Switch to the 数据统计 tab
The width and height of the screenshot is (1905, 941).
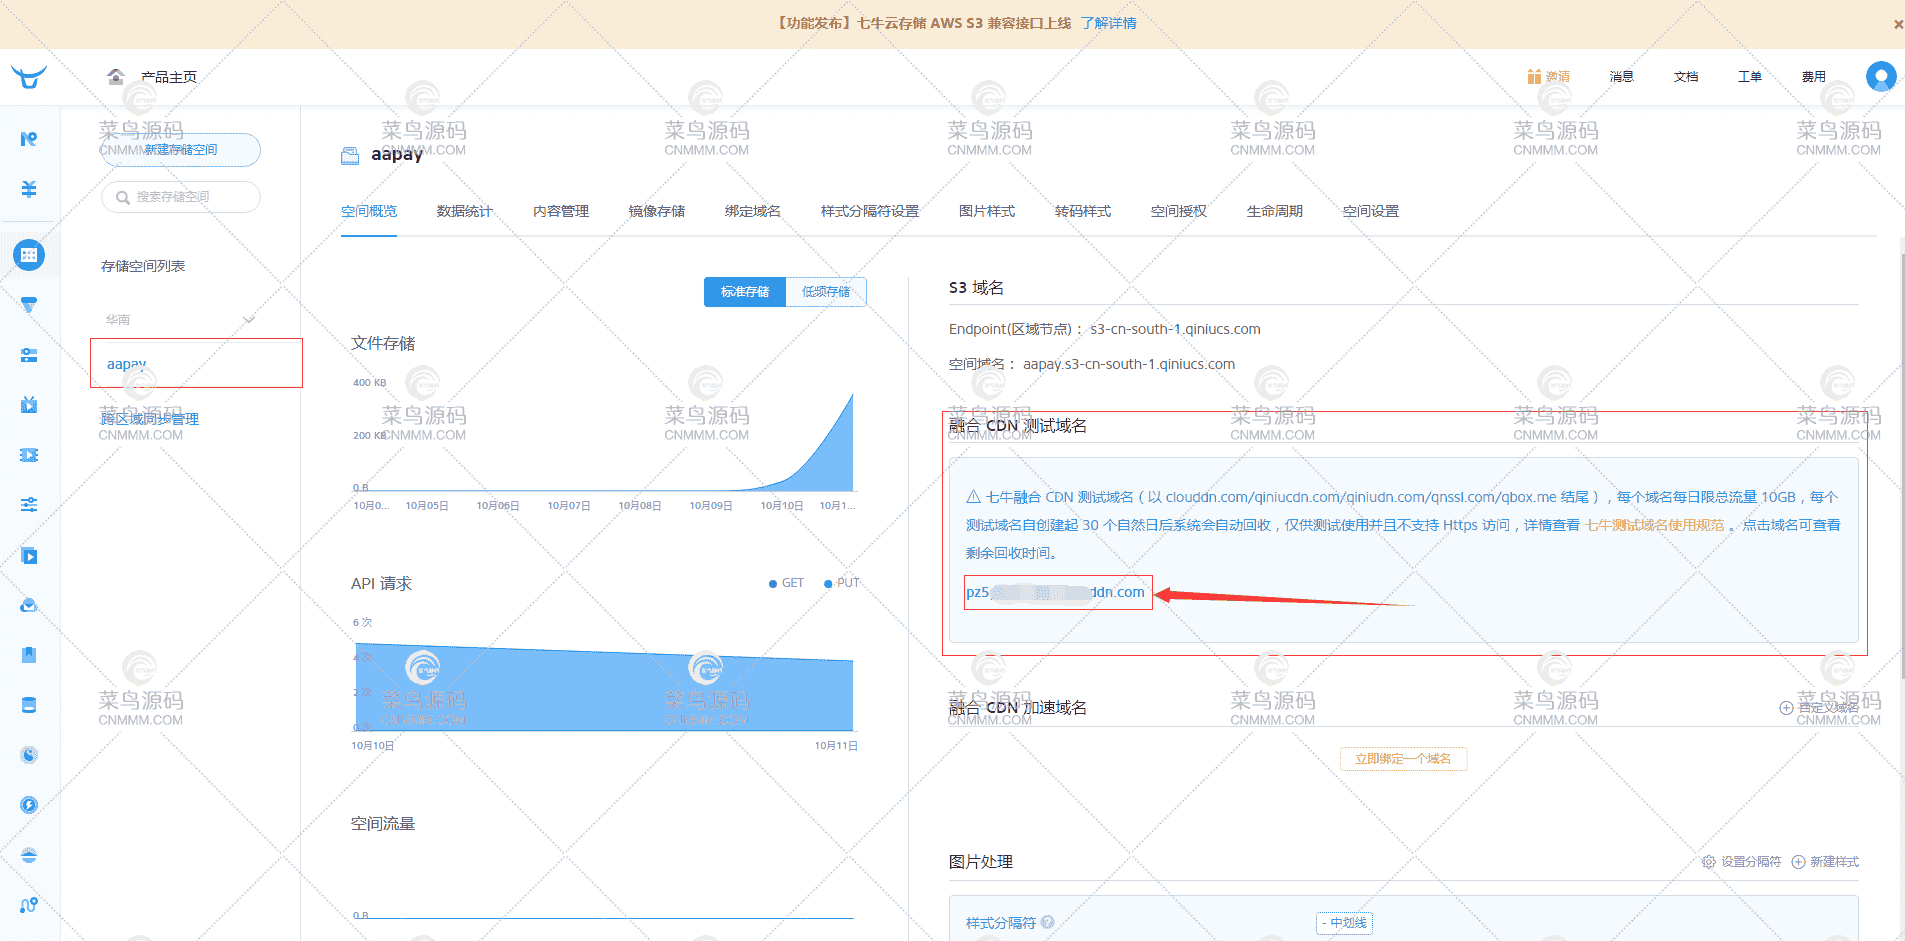(464, 211)
